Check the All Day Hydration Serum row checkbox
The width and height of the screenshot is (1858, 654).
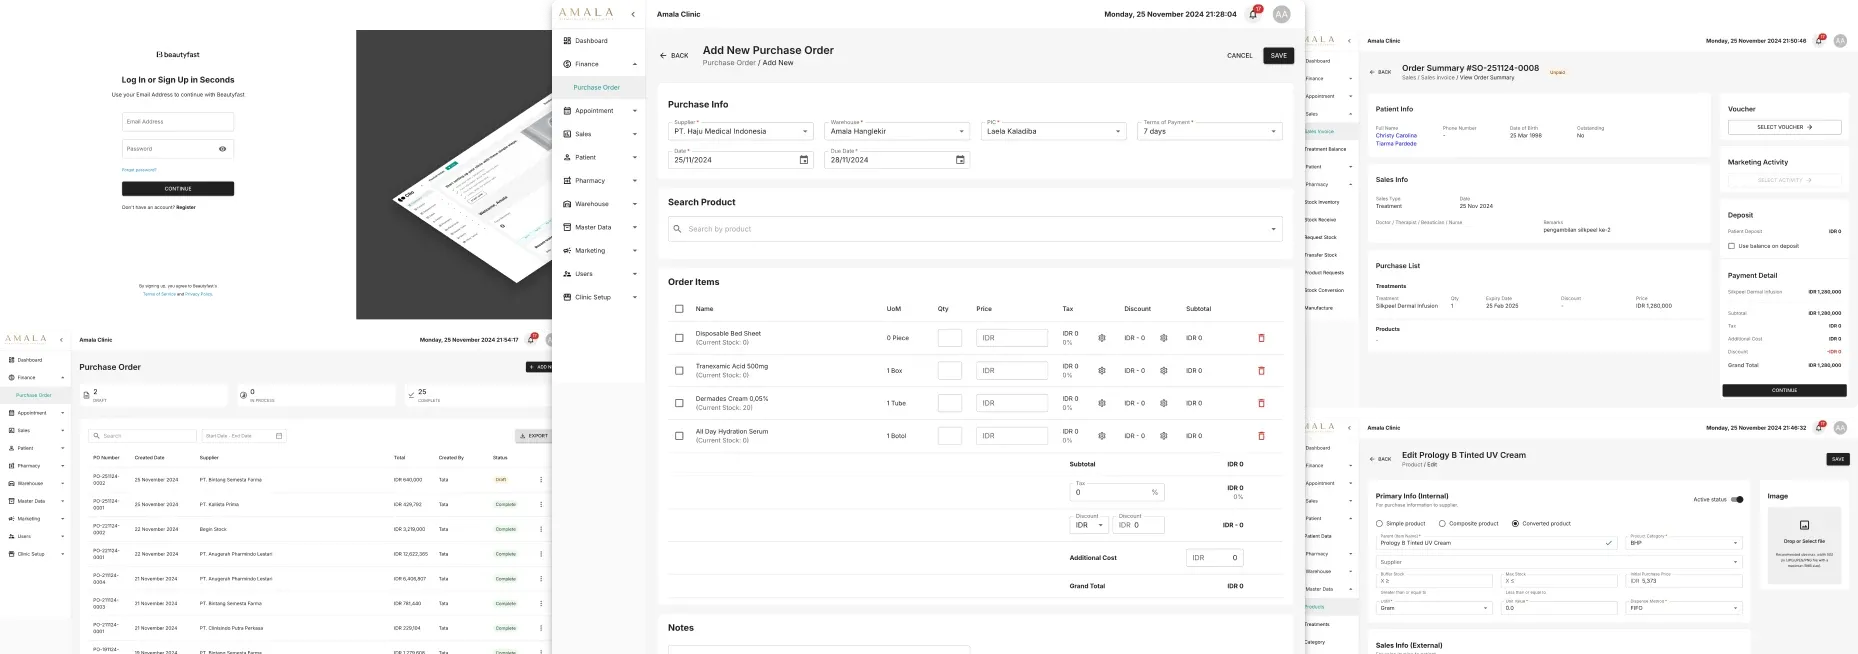click(x=679, y=436)
